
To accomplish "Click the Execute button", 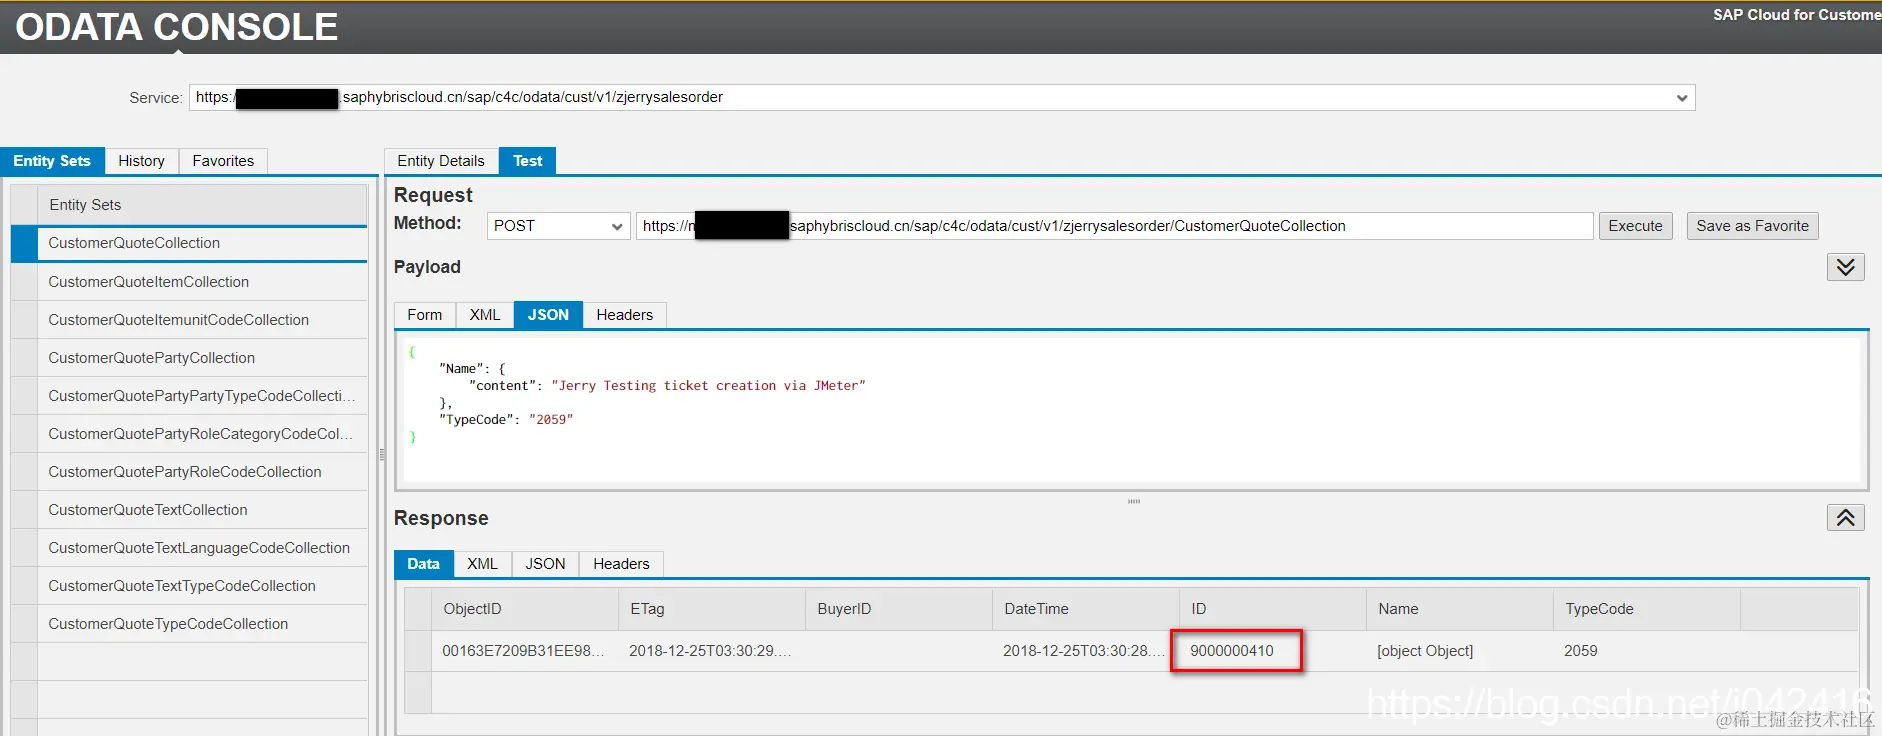I will point(1635,226).
